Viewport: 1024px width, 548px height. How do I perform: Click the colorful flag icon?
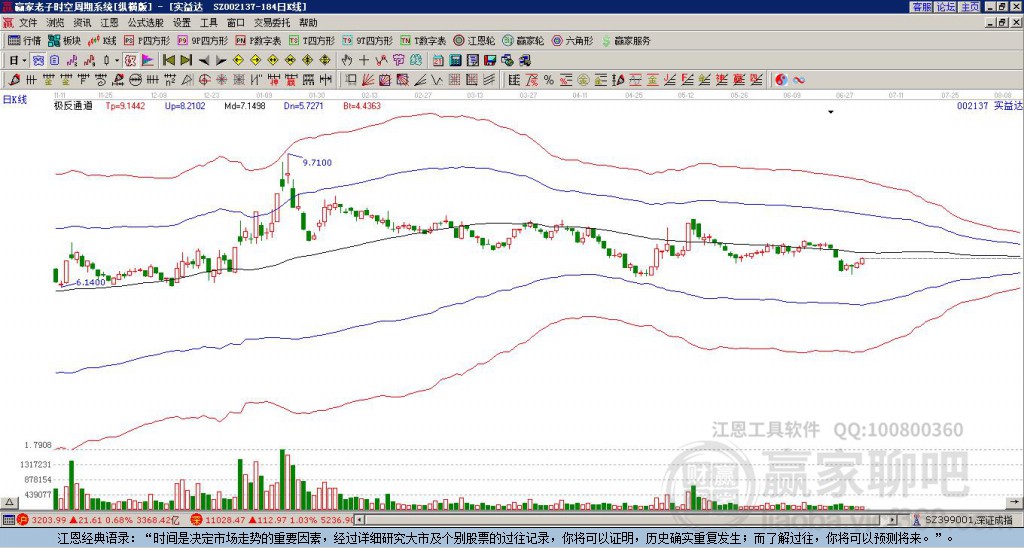point(148,61)
